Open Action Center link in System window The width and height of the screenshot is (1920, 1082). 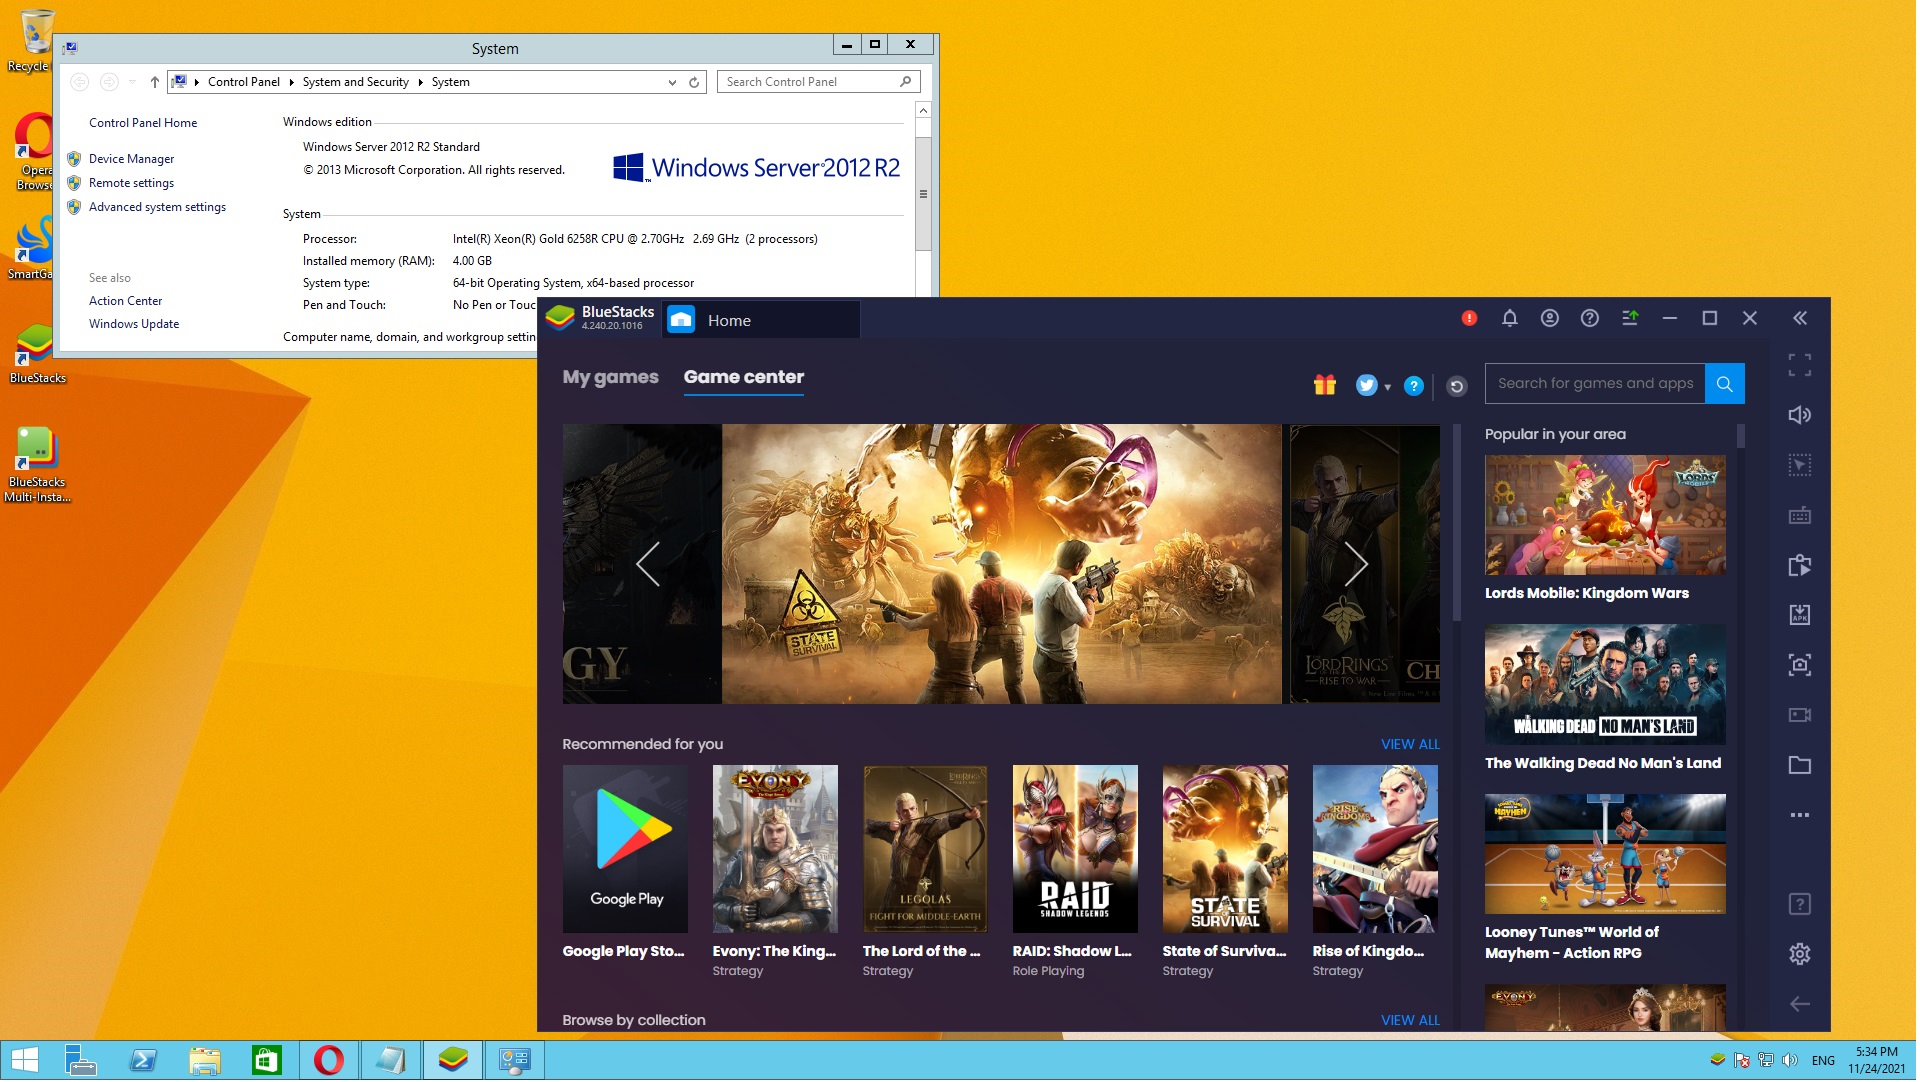(125, 302)
